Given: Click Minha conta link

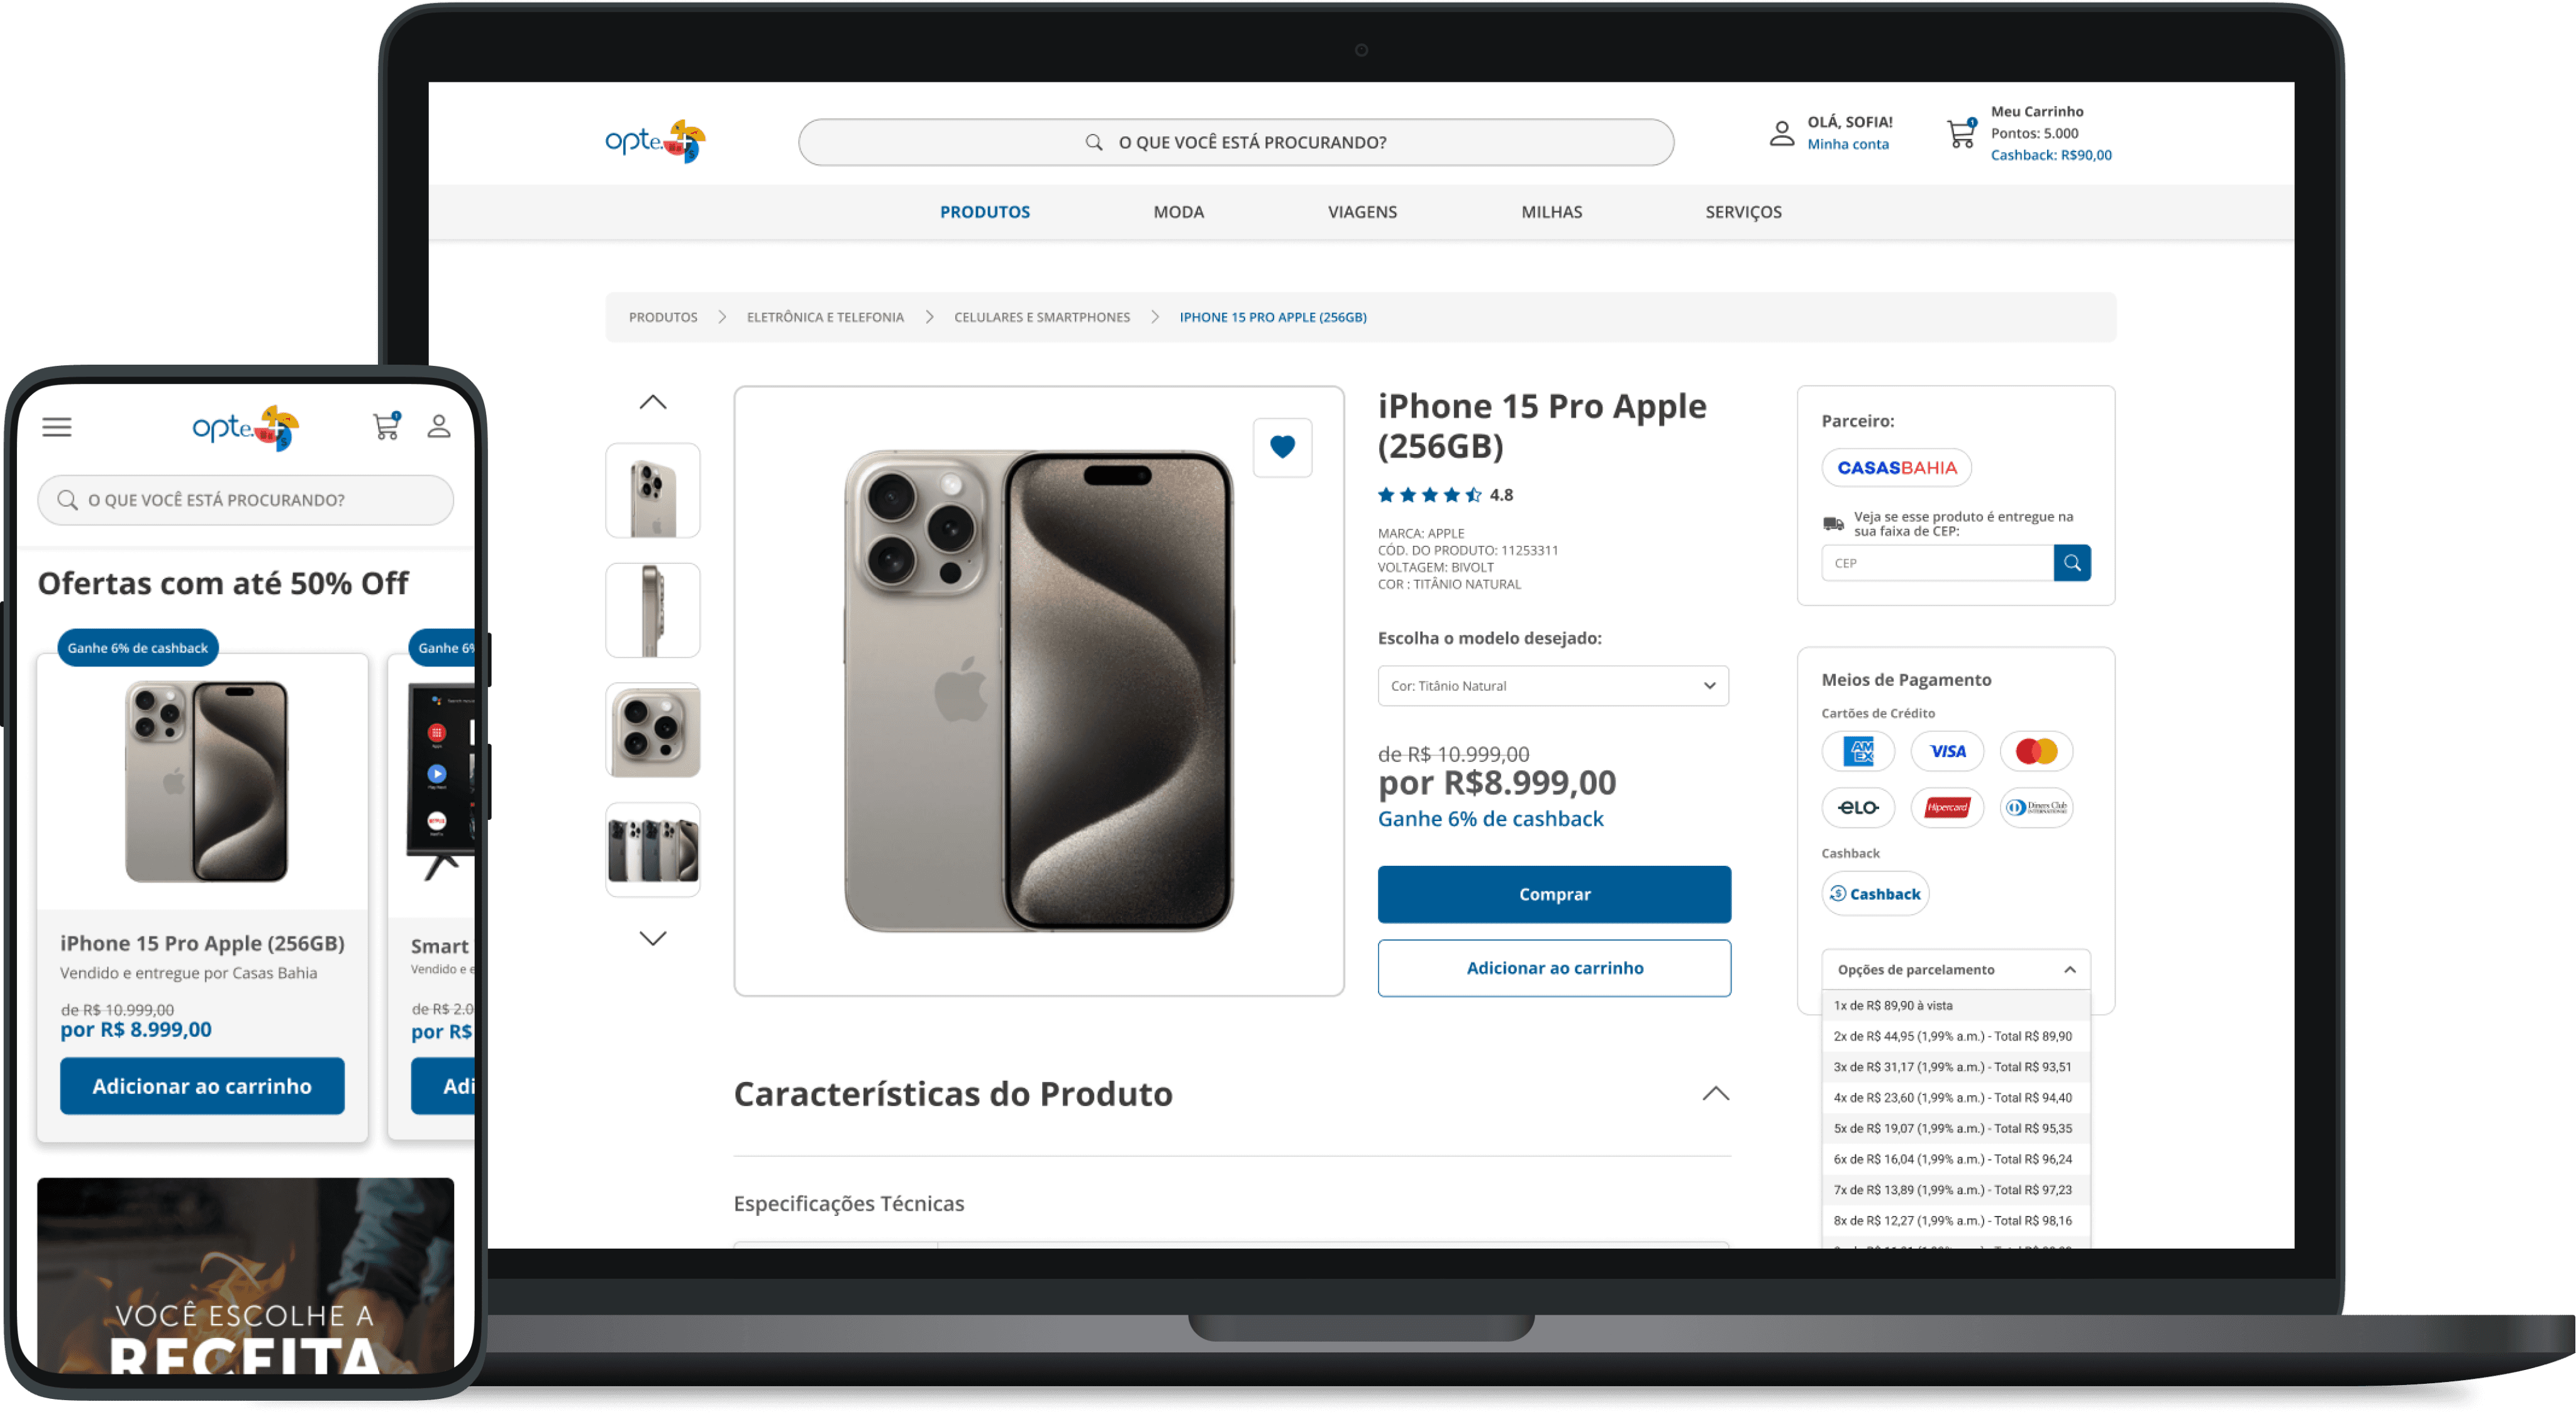Looking at the screenshot, I should click(x=1847, y=144).
